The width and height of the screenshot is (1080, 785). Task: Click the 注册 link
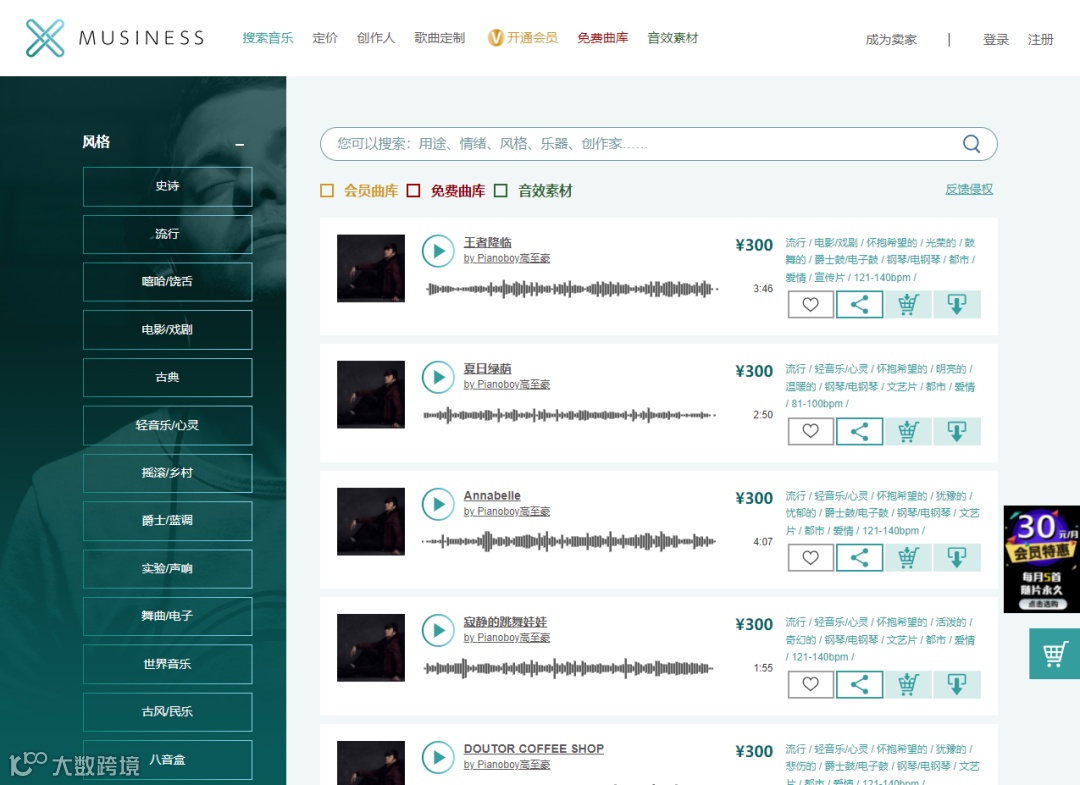[x=1041, y=40]
